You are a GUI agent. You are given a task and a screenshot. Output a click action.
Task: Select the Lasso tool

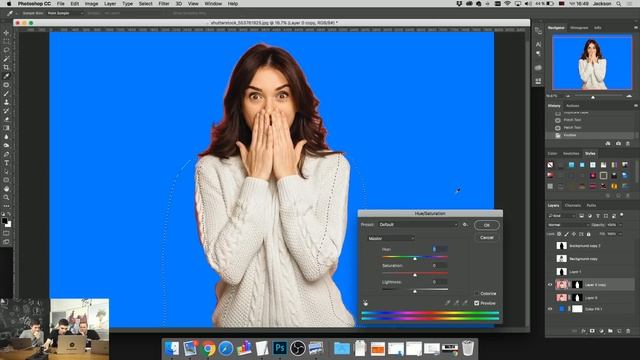click(6, 50)
